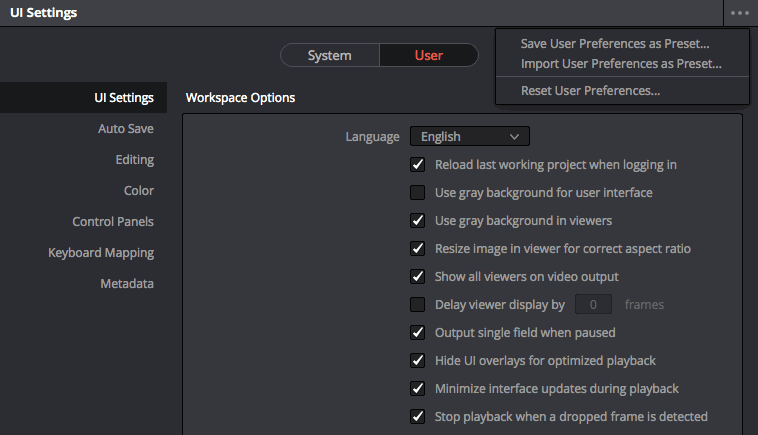Viewport: 758px width, 435px height.
Task: Uncheck Reload last working project checkbox
Action: point(418,165)
